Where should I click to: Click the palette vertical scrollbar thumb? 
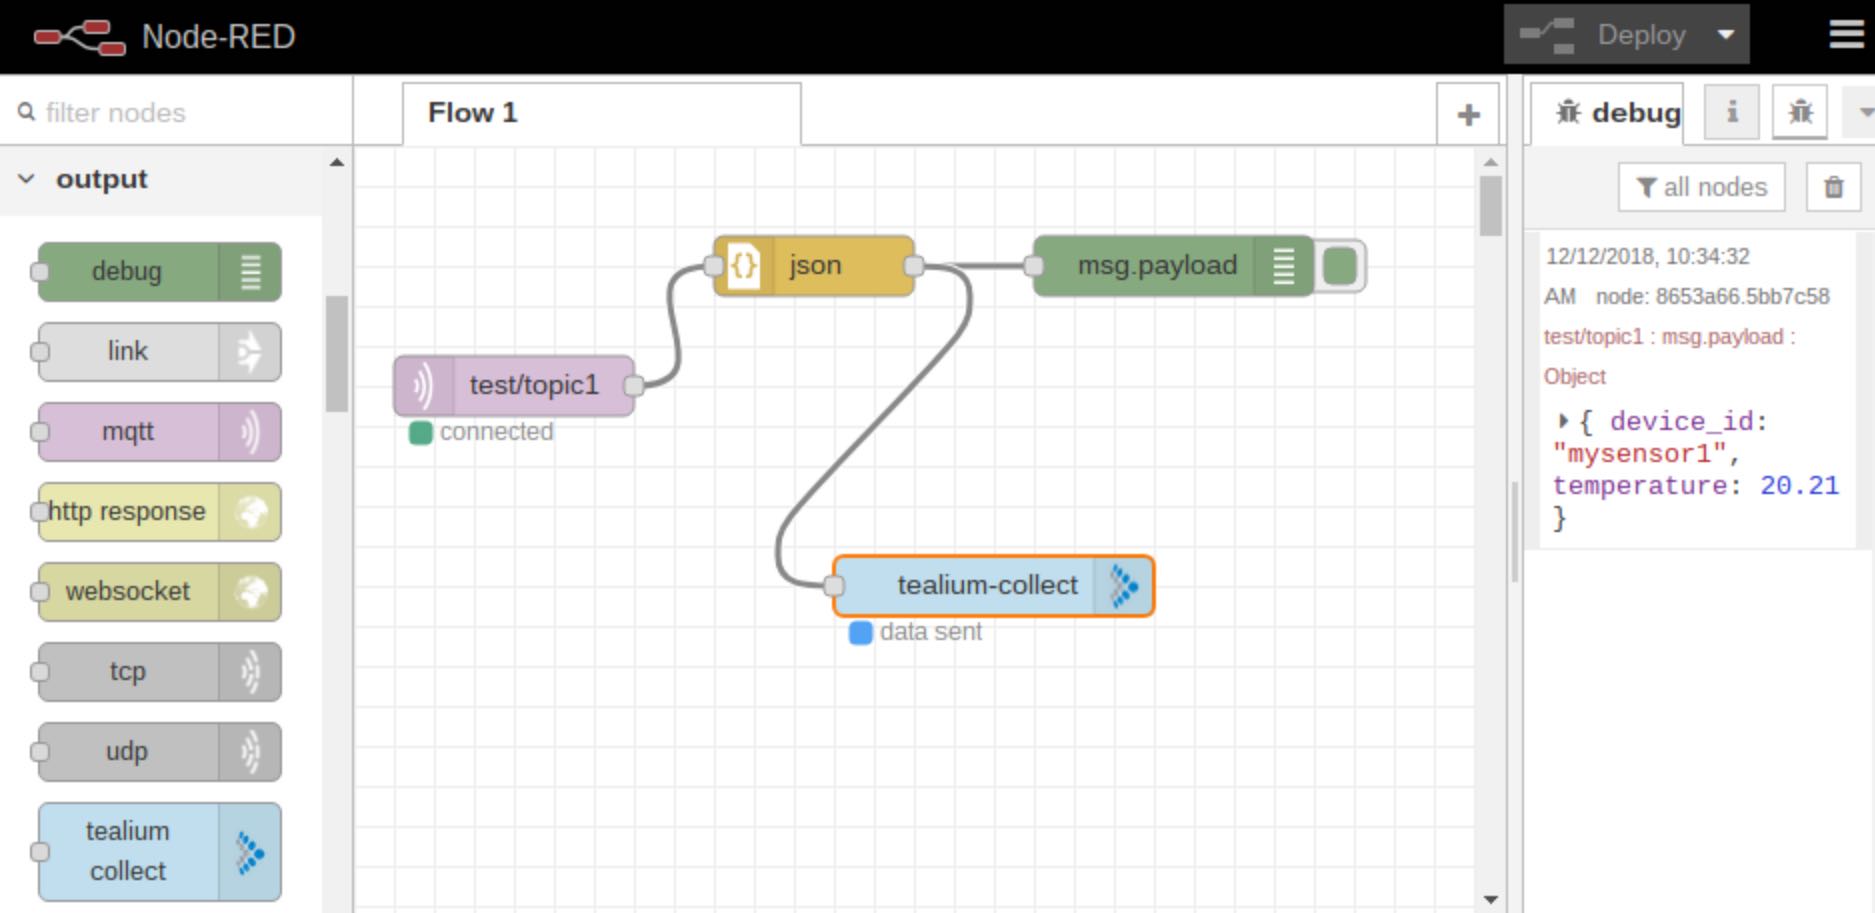coord(337,354)
